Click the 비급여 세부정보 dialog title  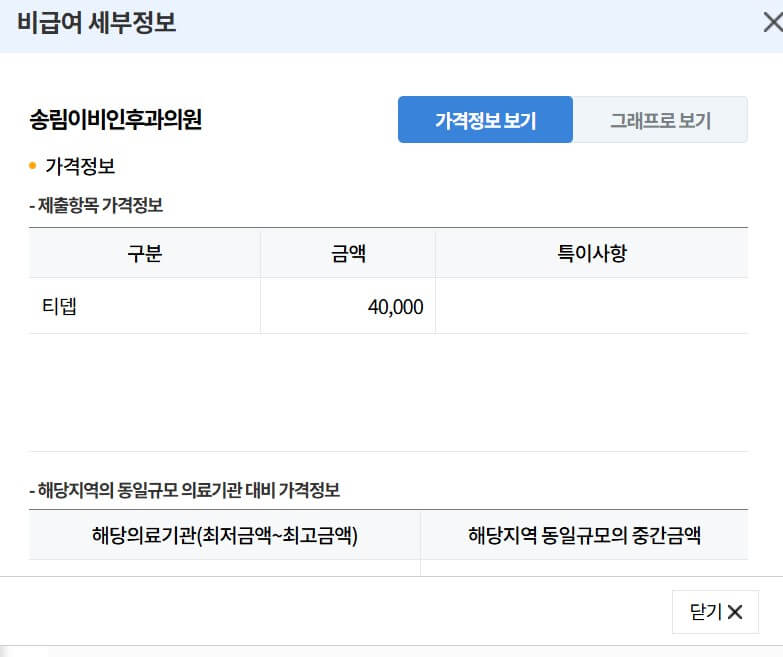[x=97, y=23]
